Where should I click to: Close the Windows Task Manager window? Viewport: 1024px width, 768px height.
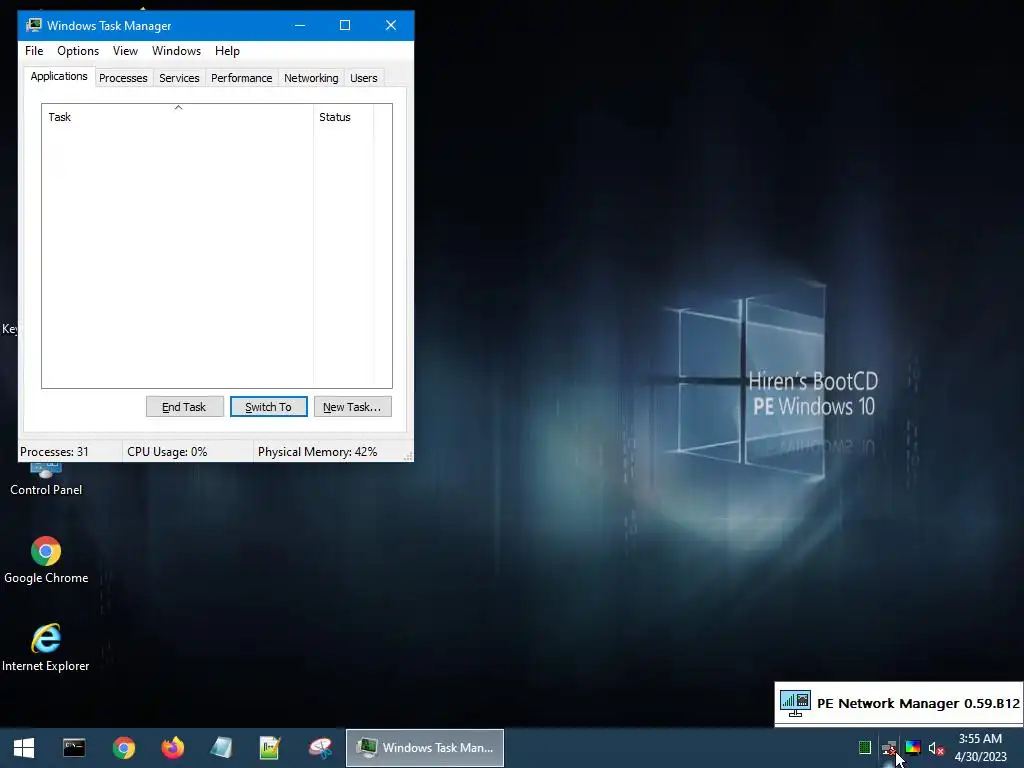[391, 25]
